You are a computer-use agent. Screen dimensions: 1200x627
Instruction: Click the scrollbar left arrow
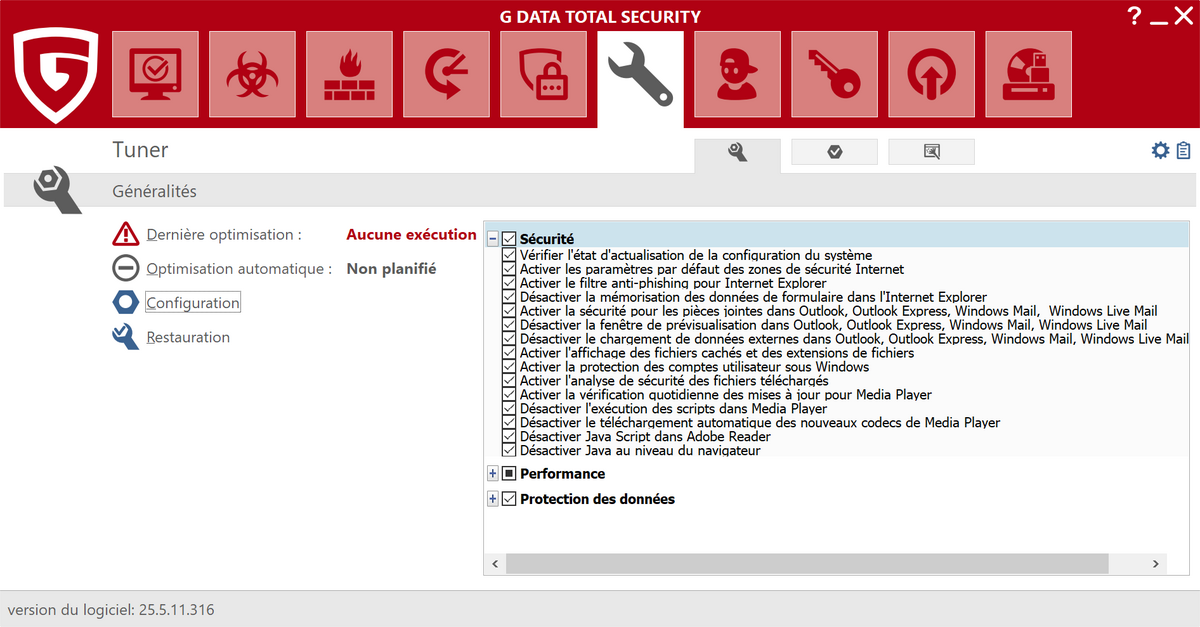click(495, 564)
